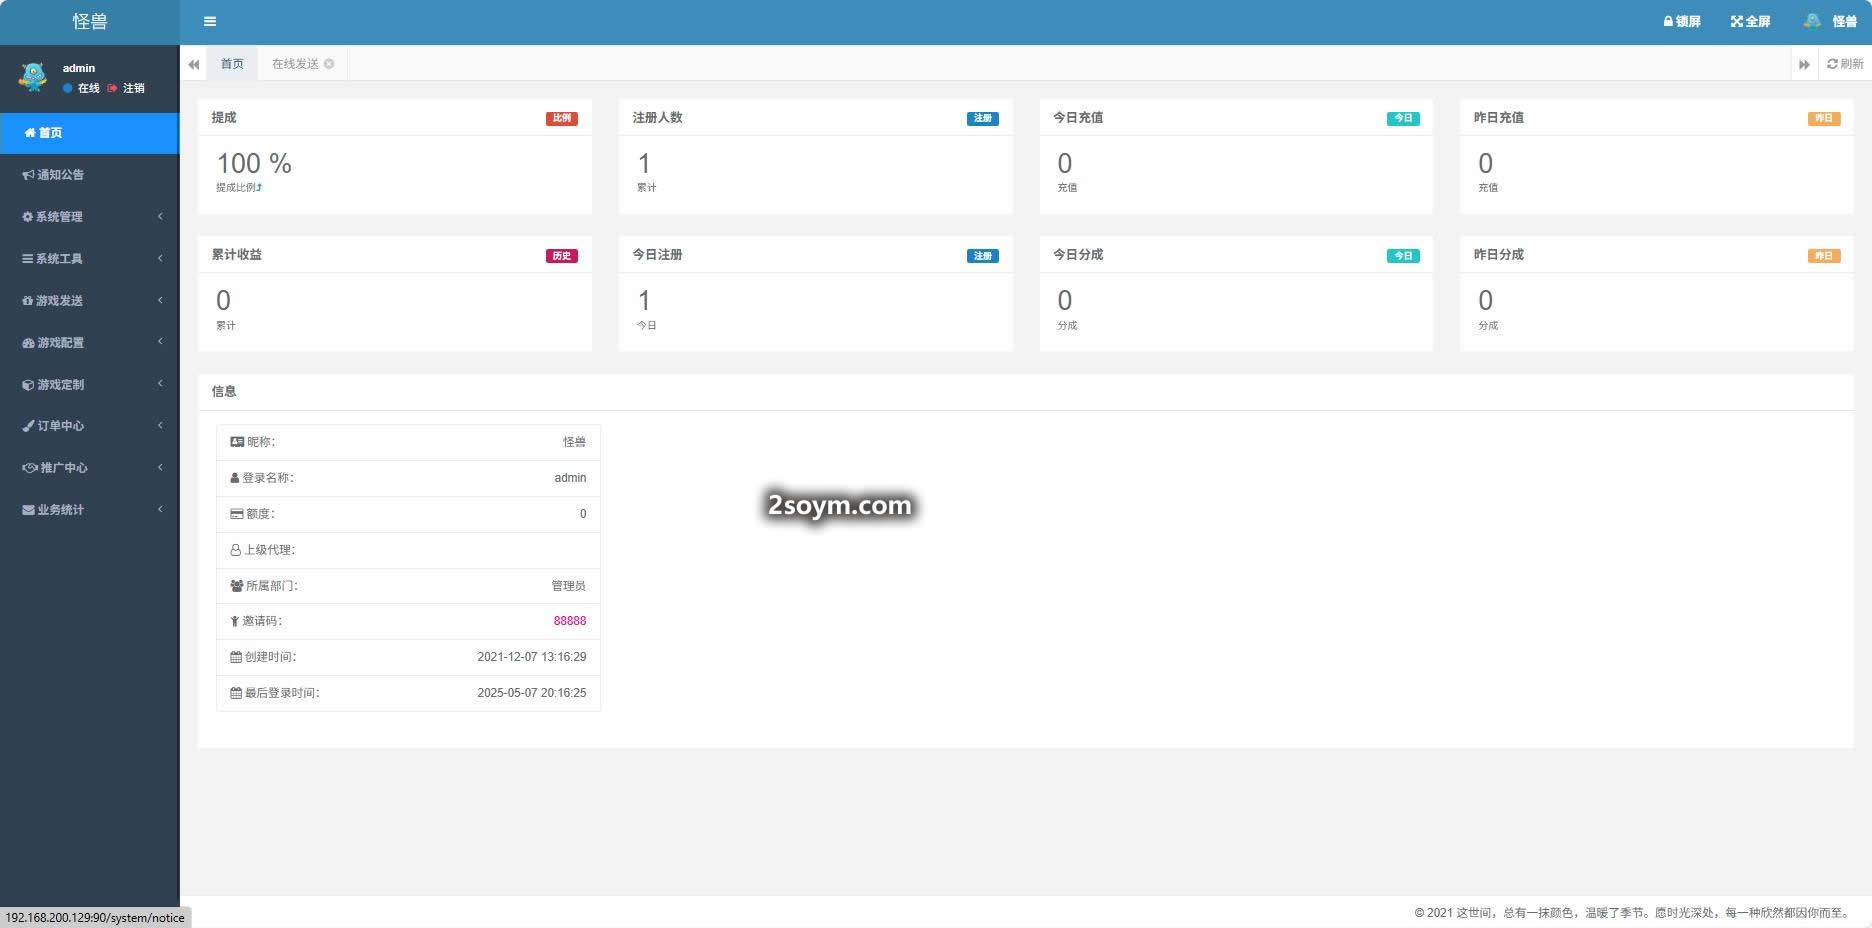Click admin avatar in sidebar
Image resolution: width=1872 pixels, height=928 pixels.
click(33, 77)
